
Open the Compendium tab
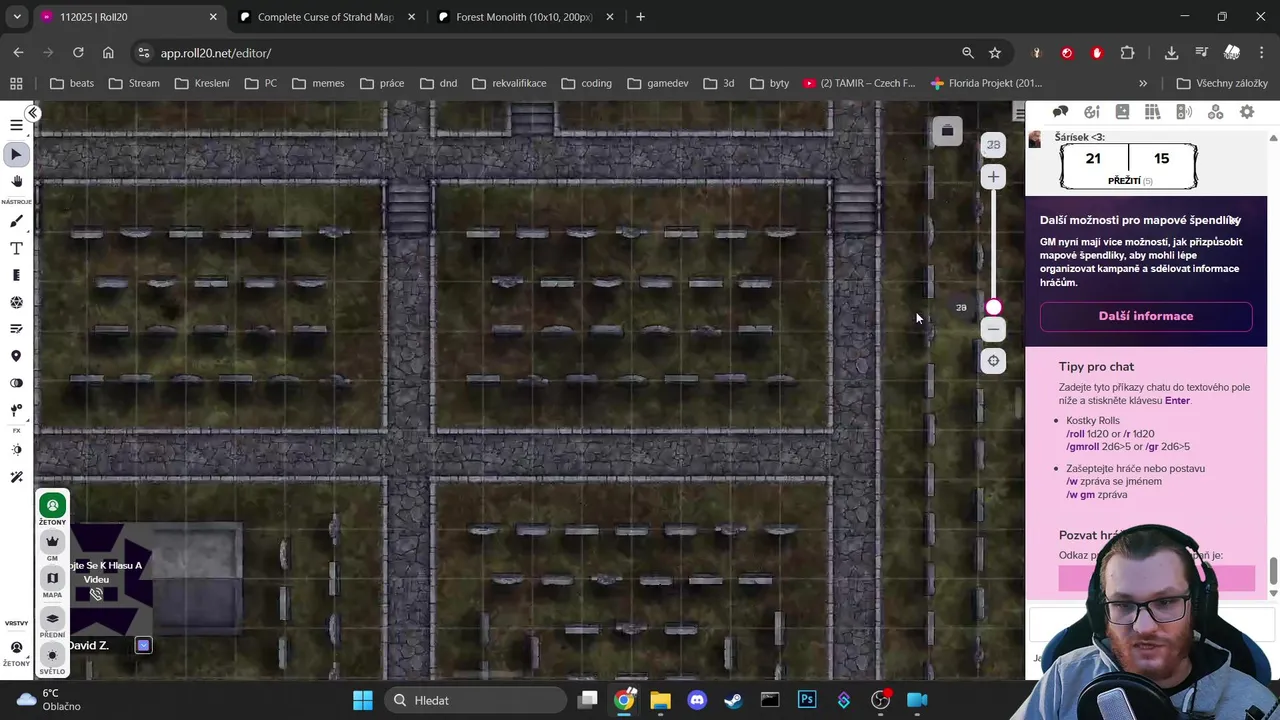1152,112
